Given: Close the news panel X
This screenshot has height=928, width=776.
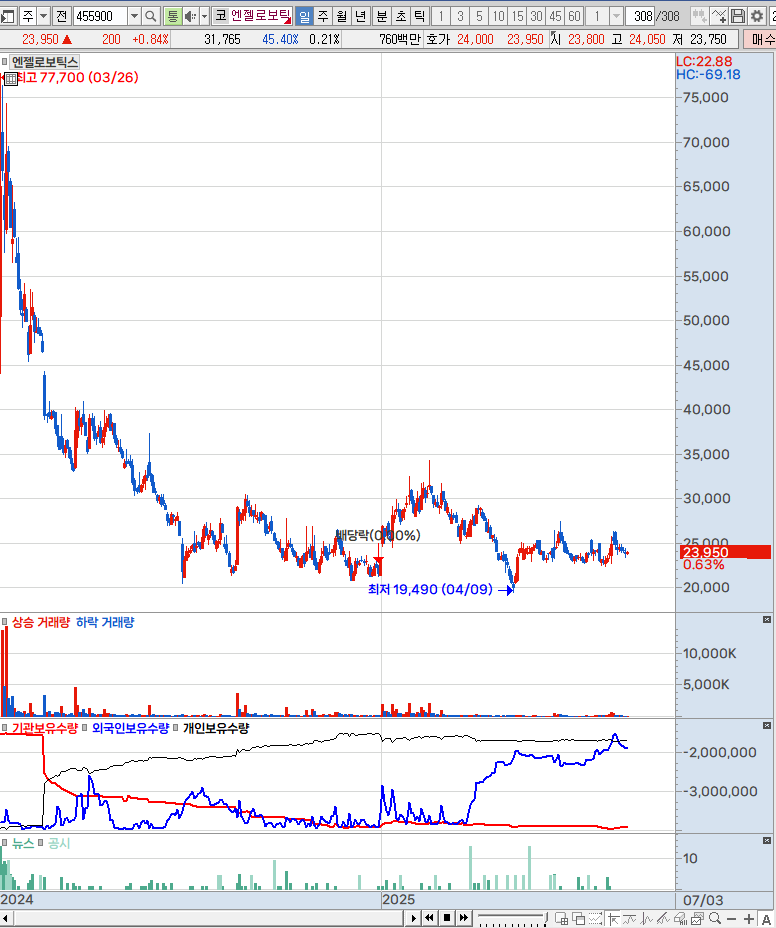Looking at the screenshot, I should point(767,840).
